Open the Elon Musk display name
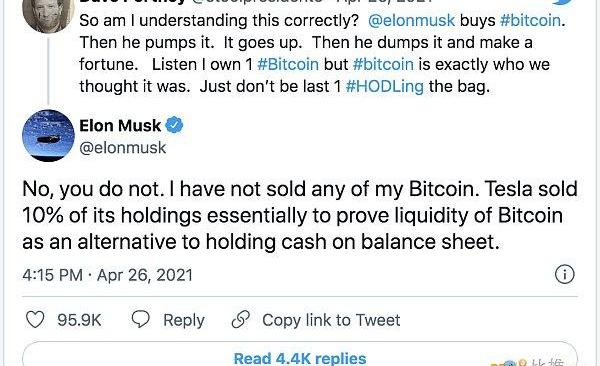The image size is (600, 366). coord(120,126)
